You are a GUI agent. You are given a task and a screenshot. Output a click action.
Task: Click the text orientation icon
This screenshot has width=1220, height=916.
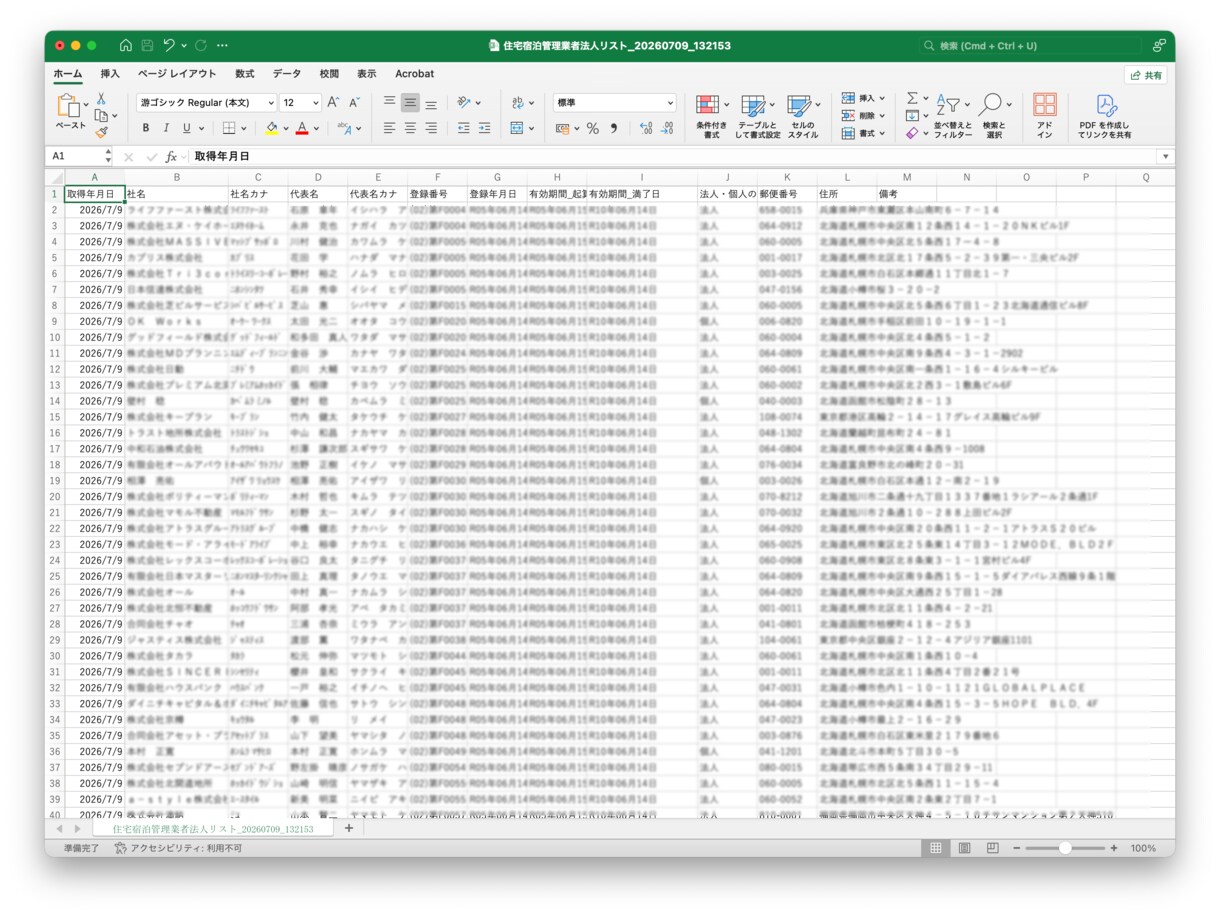click(464, 103)
